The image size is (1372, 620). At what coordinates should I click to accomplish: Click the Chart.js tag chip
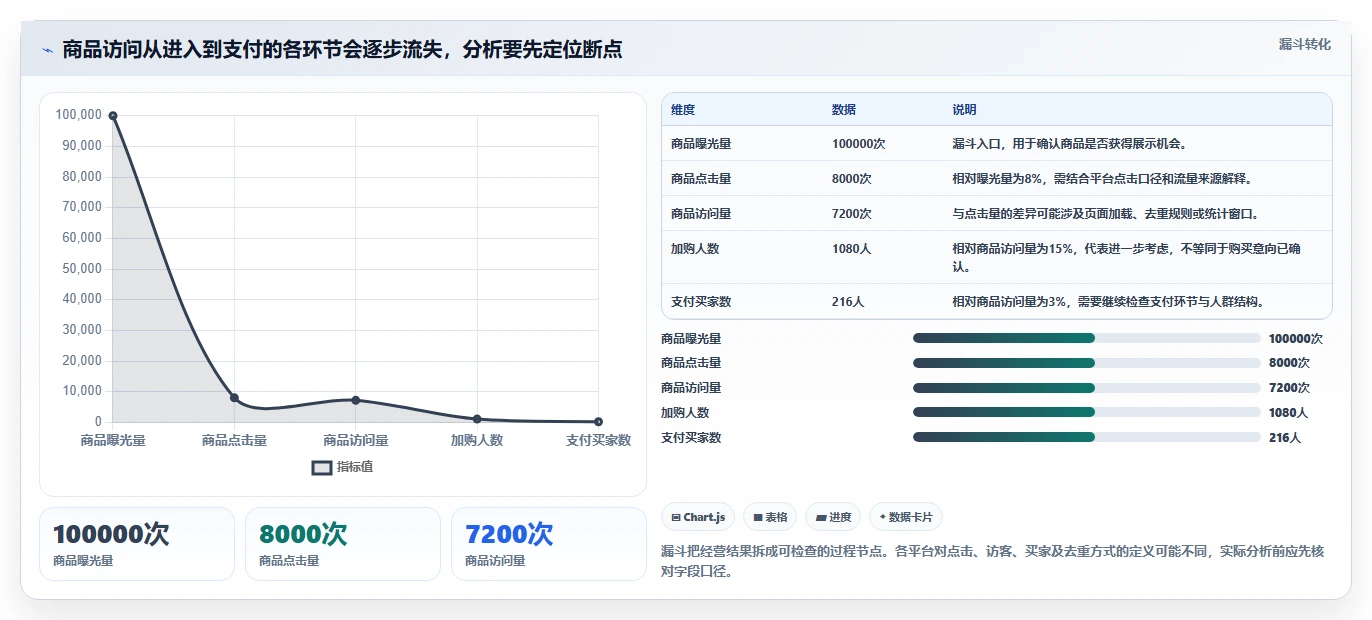tap(698, 517)
